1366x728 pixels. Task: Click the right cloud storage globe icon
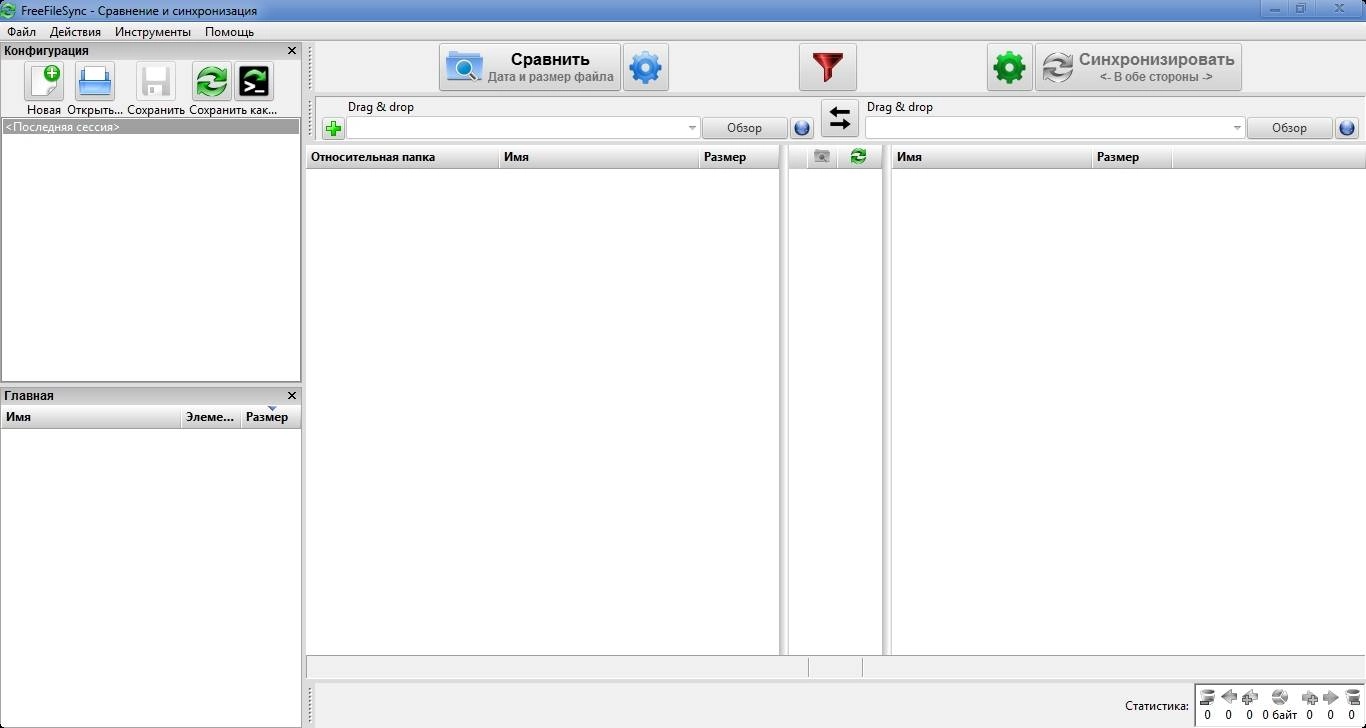coord(1347,128)
